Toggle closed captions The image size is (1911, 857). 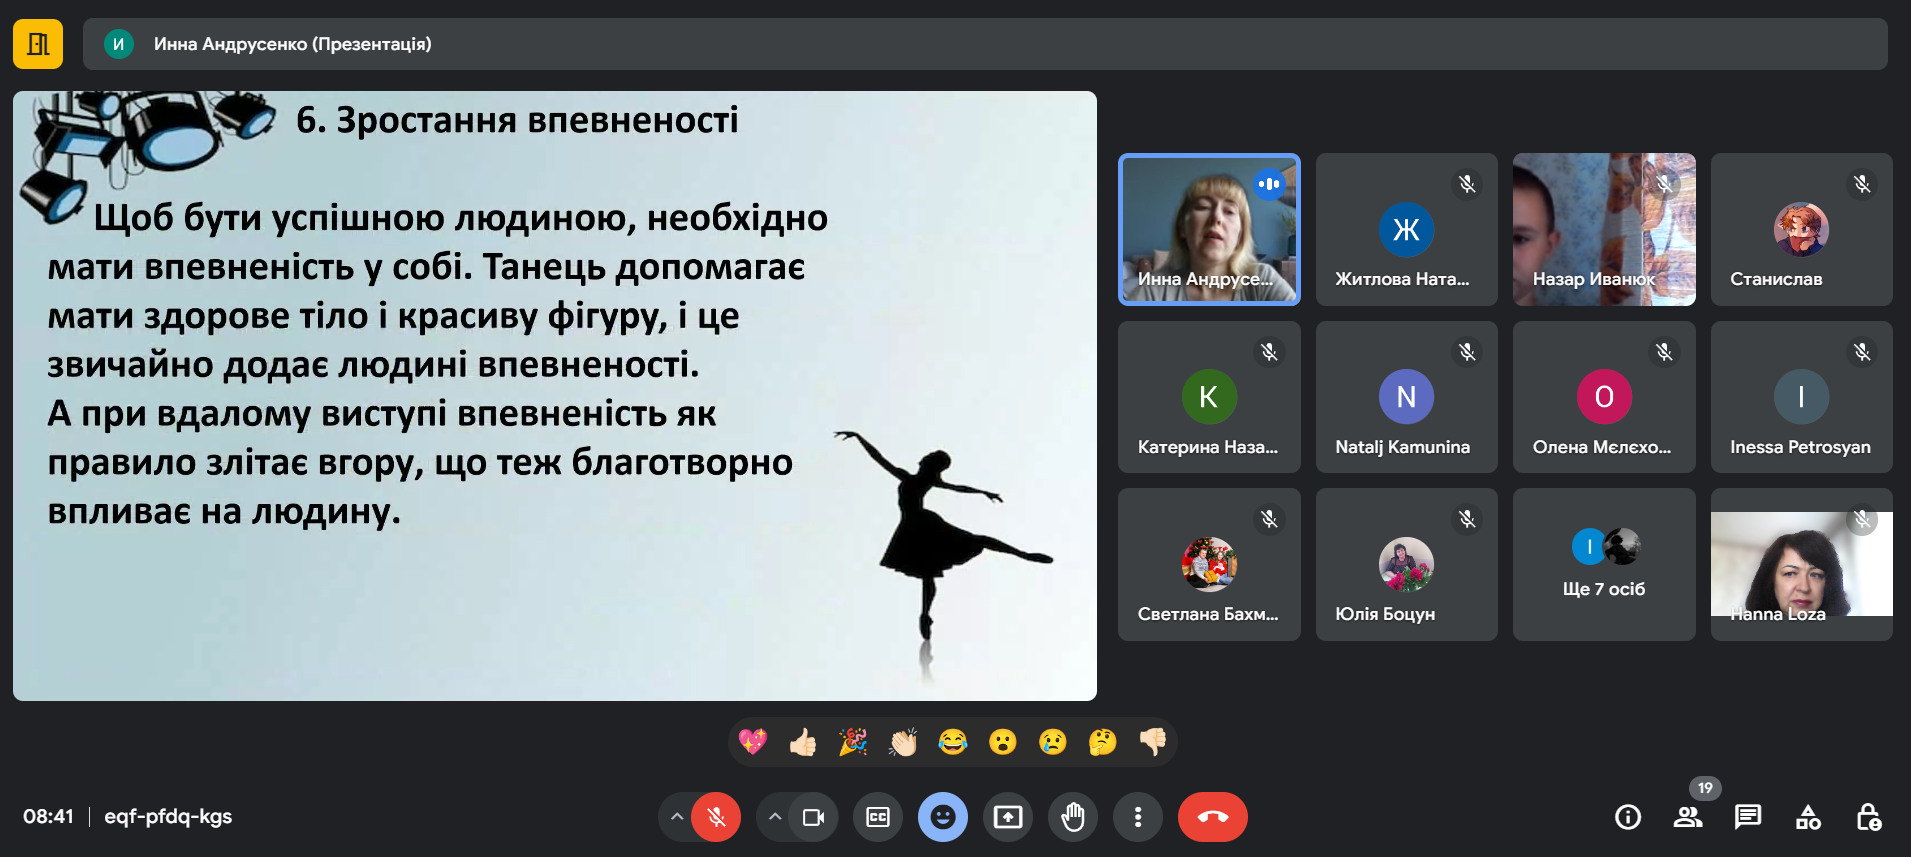[x=877, y=817]
